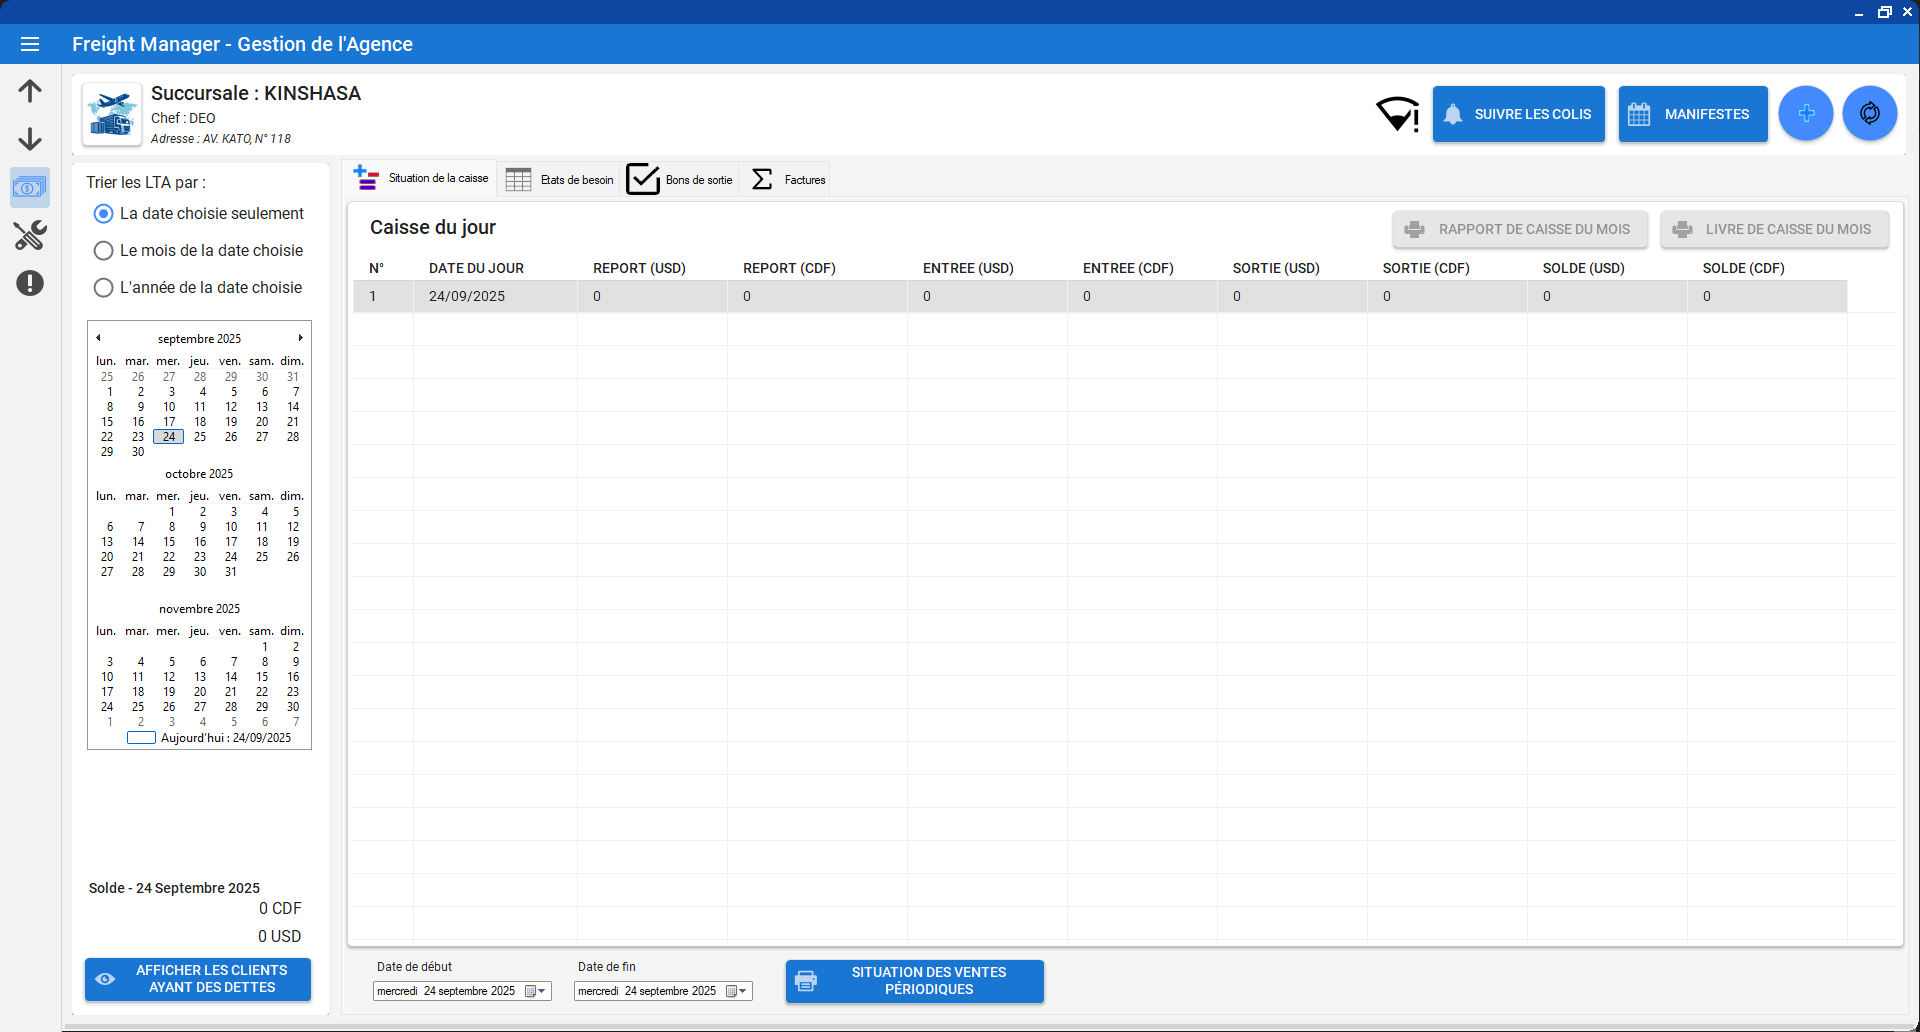Click Situation des ventes périodiques button

[914, 981]
